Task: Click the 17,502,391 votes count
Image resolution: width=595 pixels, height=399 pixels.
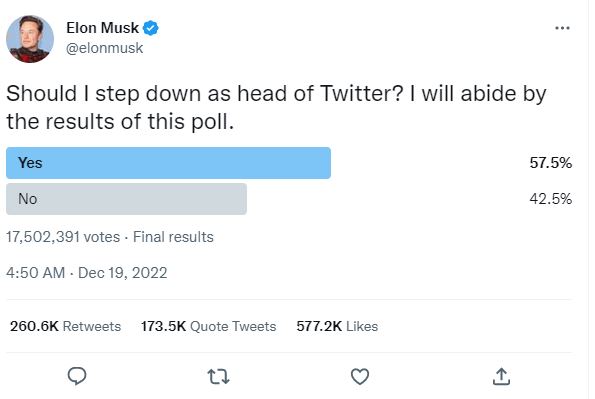Action: (x=63, y=237)
